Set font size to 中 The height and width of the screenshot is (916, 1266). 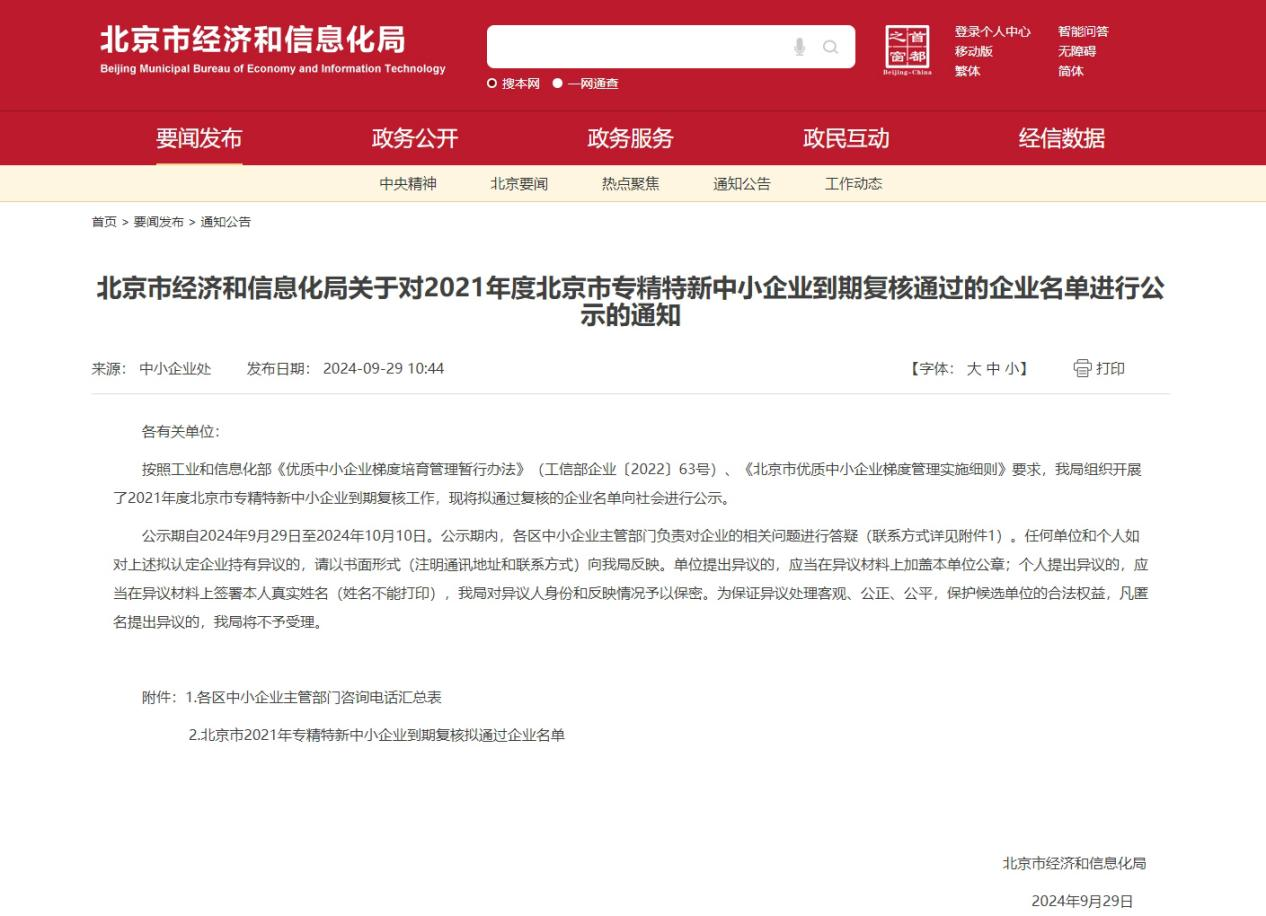coord(993,369)
